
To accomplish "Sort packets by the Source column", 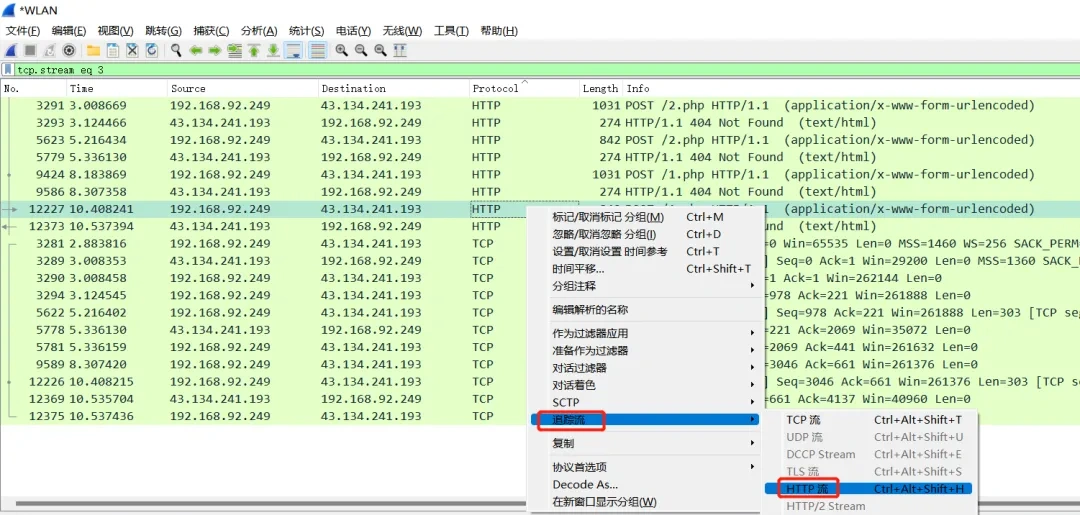I will [243, 88].
